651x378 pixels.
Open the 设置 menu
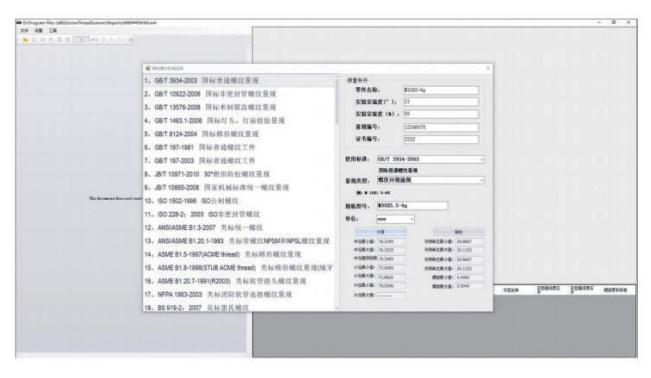39,31
